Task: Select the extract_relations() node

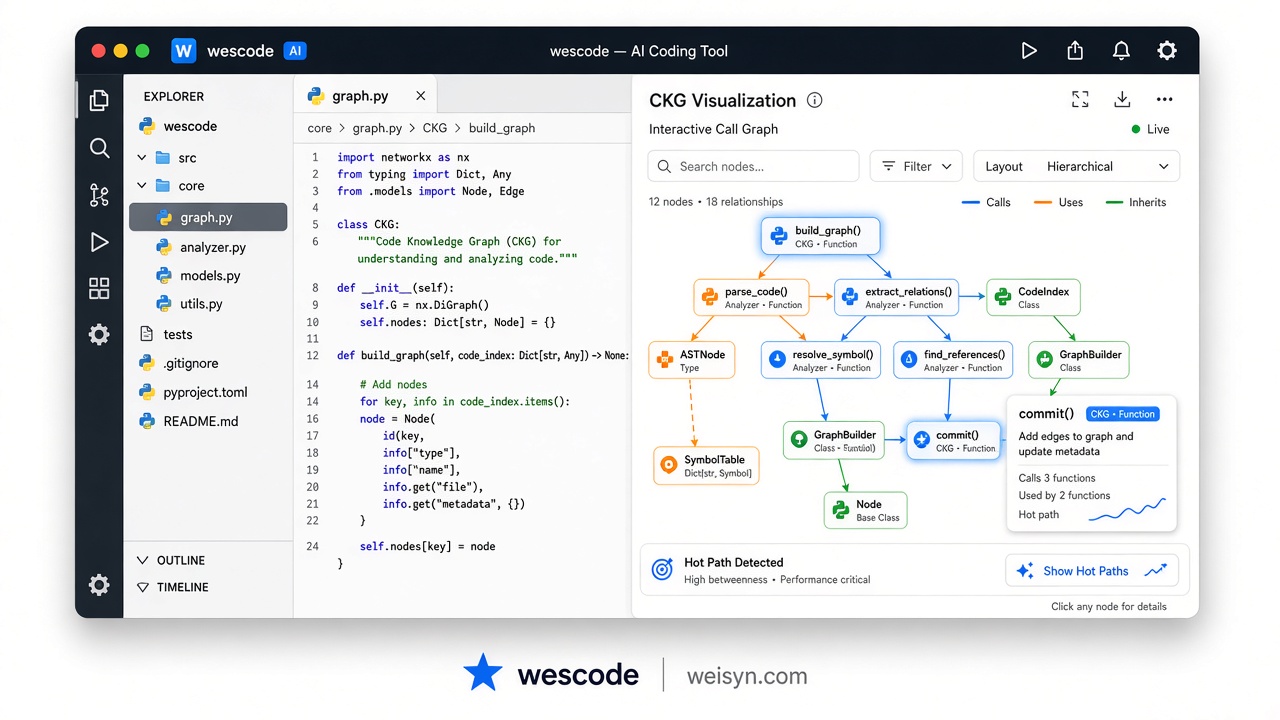Action: click(x=897, y=297)
